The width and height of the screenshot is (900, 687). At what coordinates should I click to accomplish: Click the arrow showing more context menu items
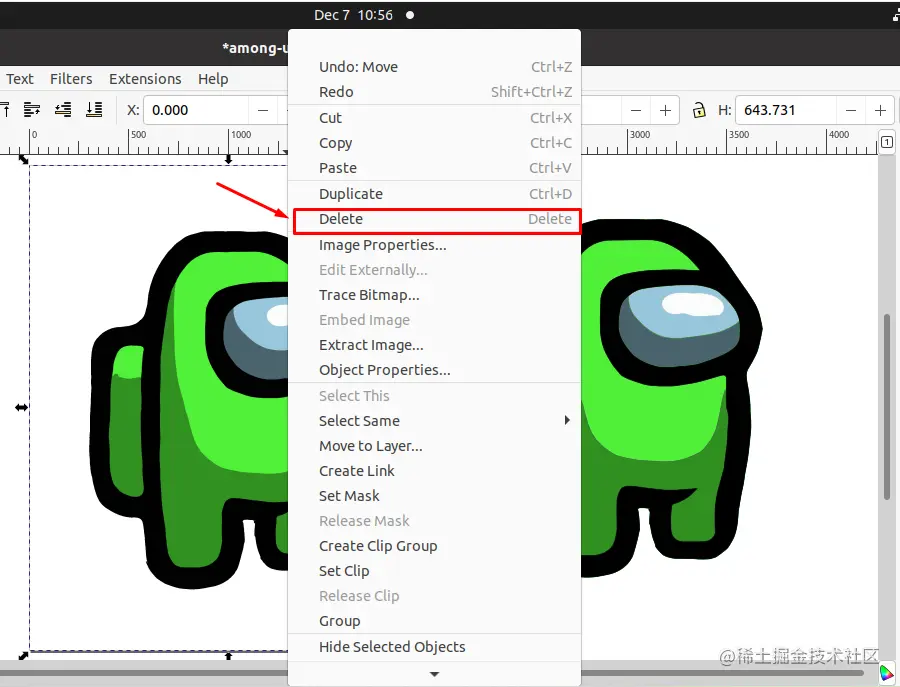435,674
